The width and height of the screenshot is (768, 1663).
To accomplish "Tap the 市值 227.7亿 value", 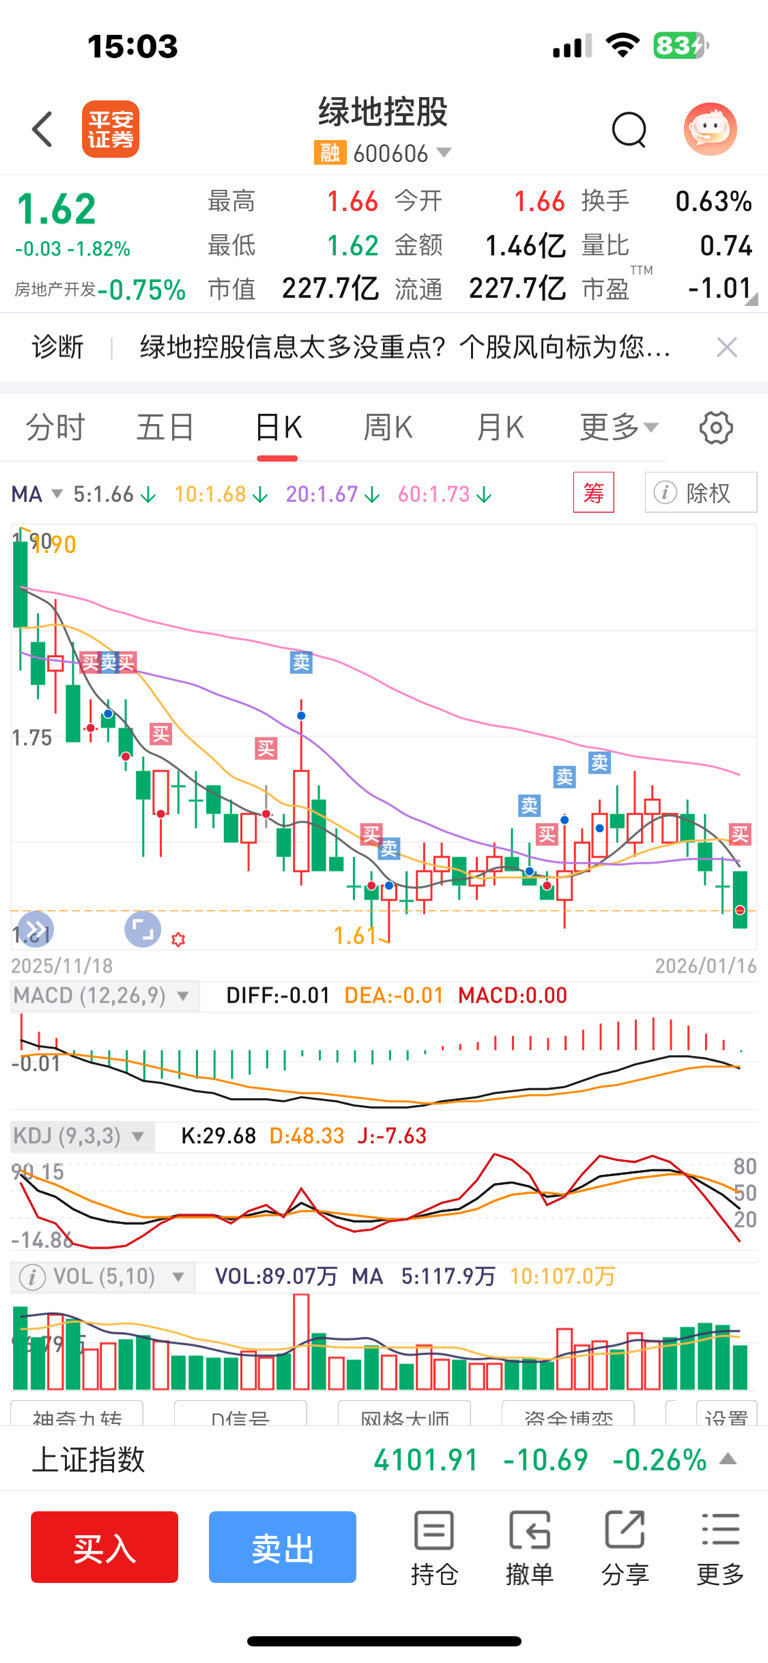I will pyautogui.click(x=330, y=289).
